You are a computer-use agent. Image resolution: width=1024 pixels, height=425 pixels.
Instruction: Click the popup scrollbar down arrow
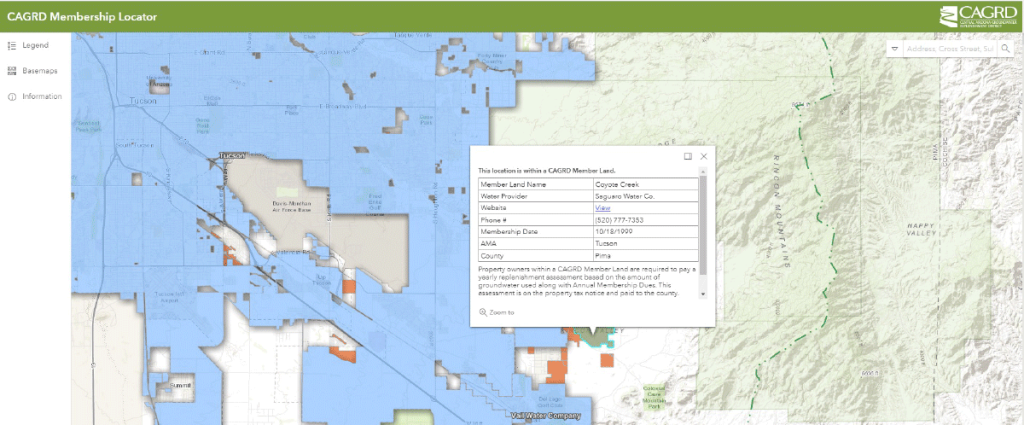coord(703,294)
